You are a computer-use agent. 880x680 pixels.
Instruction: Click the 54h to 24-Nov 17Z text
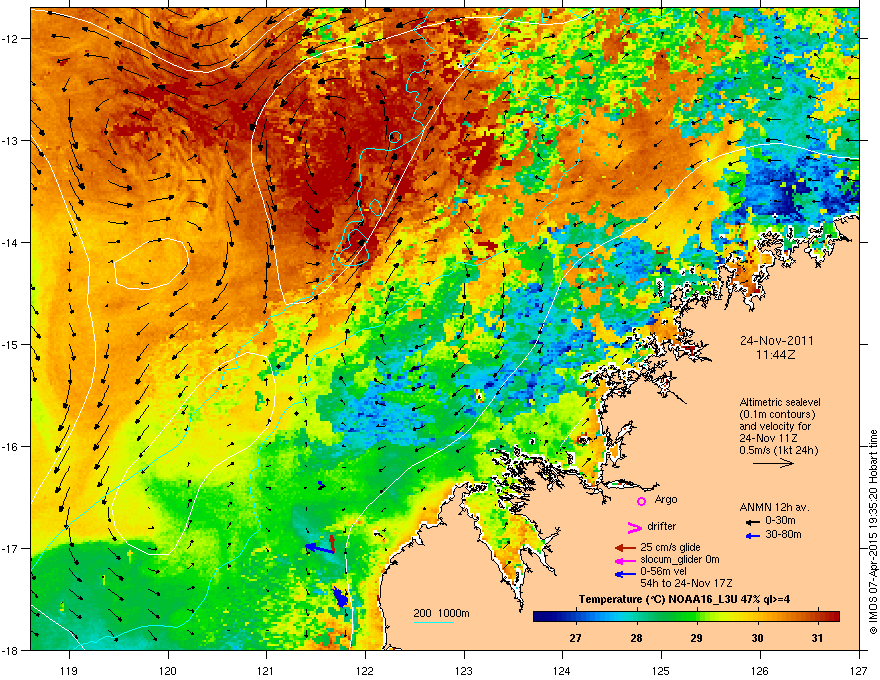[686, 583]
